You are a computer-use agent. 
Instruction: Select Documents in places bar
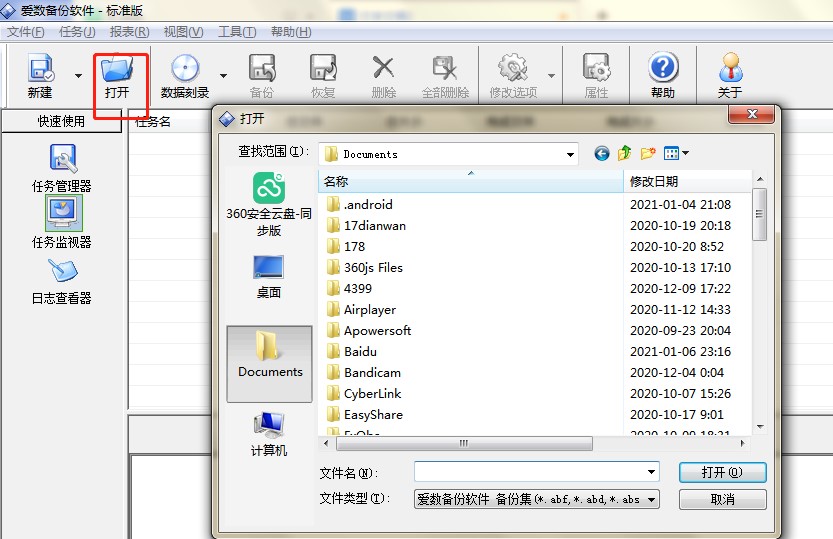click(x=269, y=364)
